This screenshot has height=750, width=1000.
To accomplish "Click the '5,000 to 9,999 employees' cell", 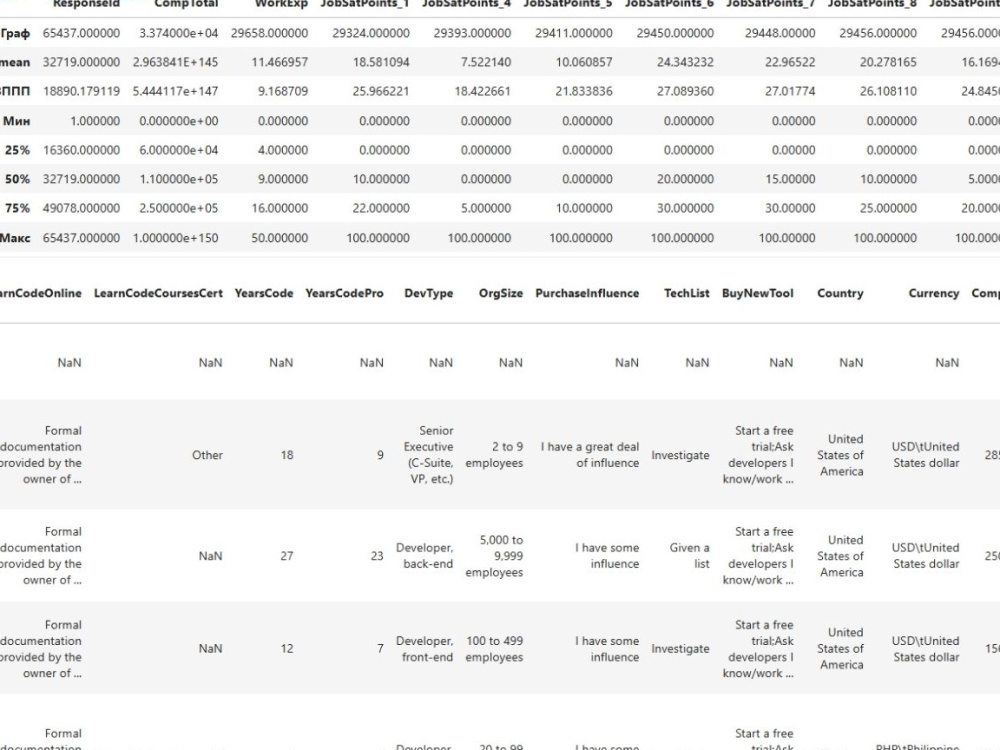I will tap(494, 555).
